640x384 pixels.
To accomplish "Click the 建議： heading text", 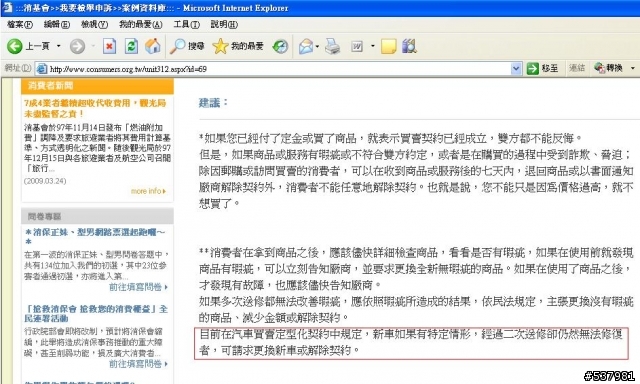I will coord(213,103).
